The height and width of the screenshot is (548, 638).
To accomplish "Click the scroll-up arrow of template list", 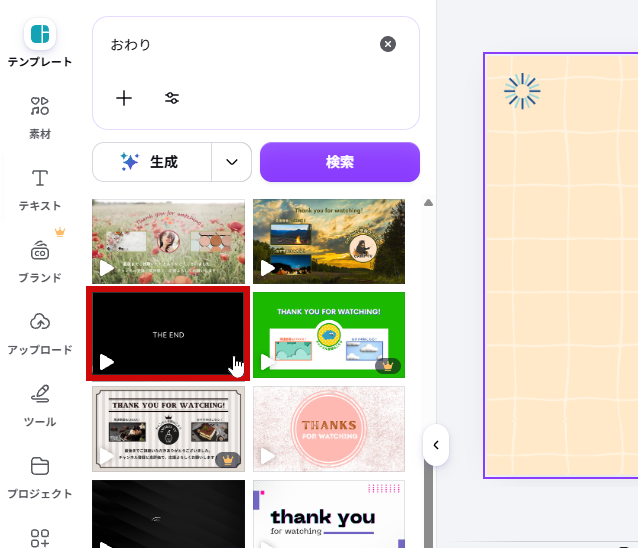I will [428, 203].
